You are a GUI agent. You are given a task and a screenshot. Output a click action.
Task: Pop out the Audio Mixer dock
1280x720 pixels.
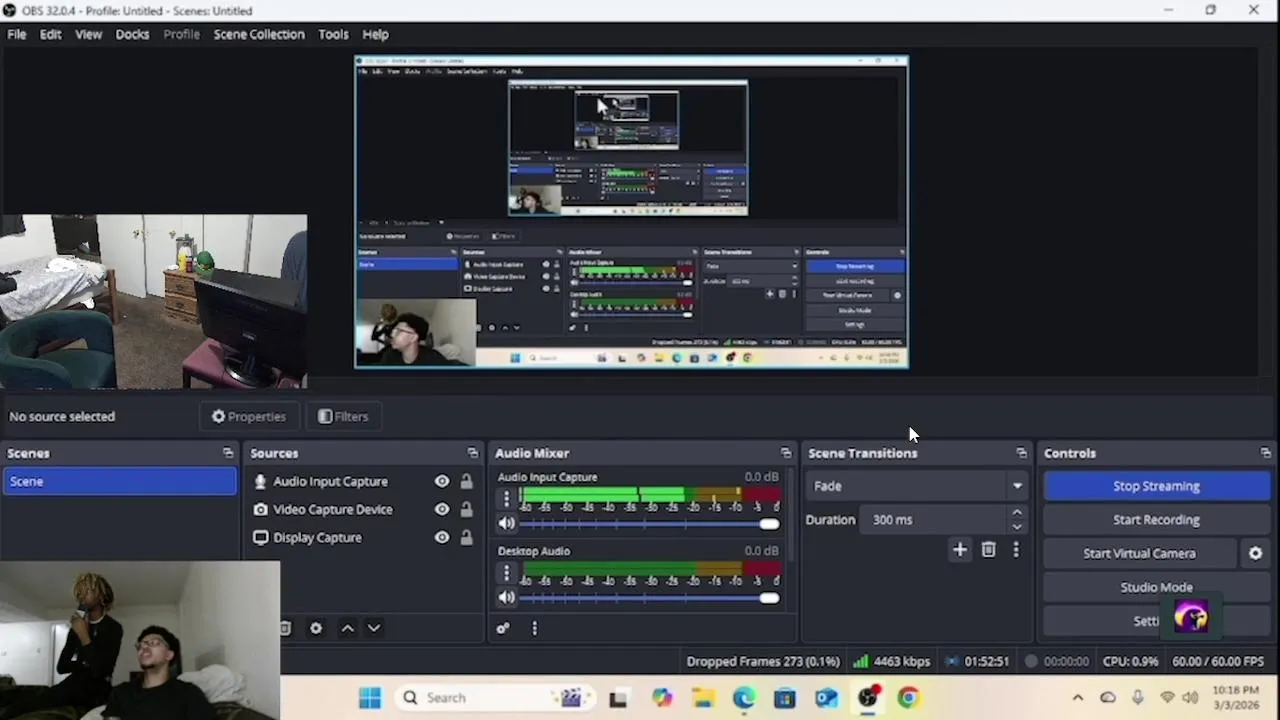point(785,453)
